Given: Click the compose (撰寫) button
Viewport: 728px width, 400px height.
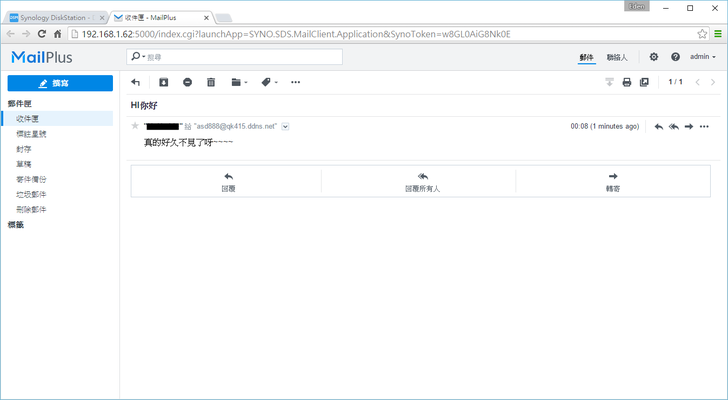Looking at the screenshot, I should [x=60, y=83].
